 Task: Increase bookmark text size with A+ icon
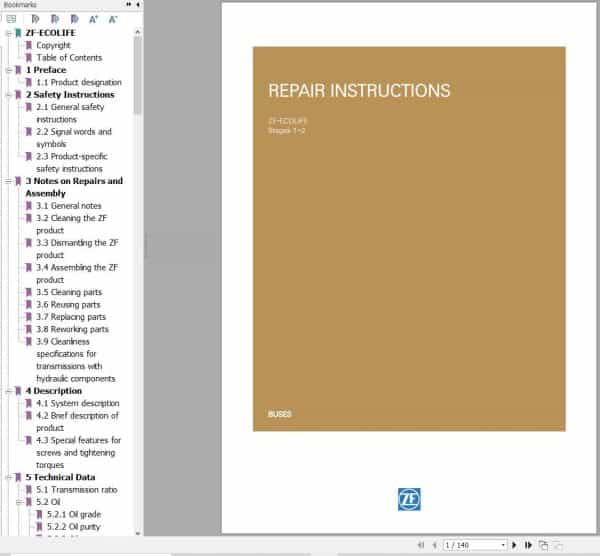93,19
